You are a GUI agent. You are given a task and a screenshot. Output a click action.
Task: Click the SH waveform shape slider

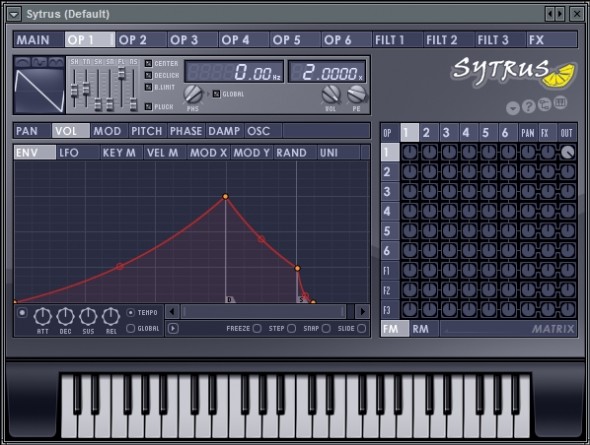[75, 89]
